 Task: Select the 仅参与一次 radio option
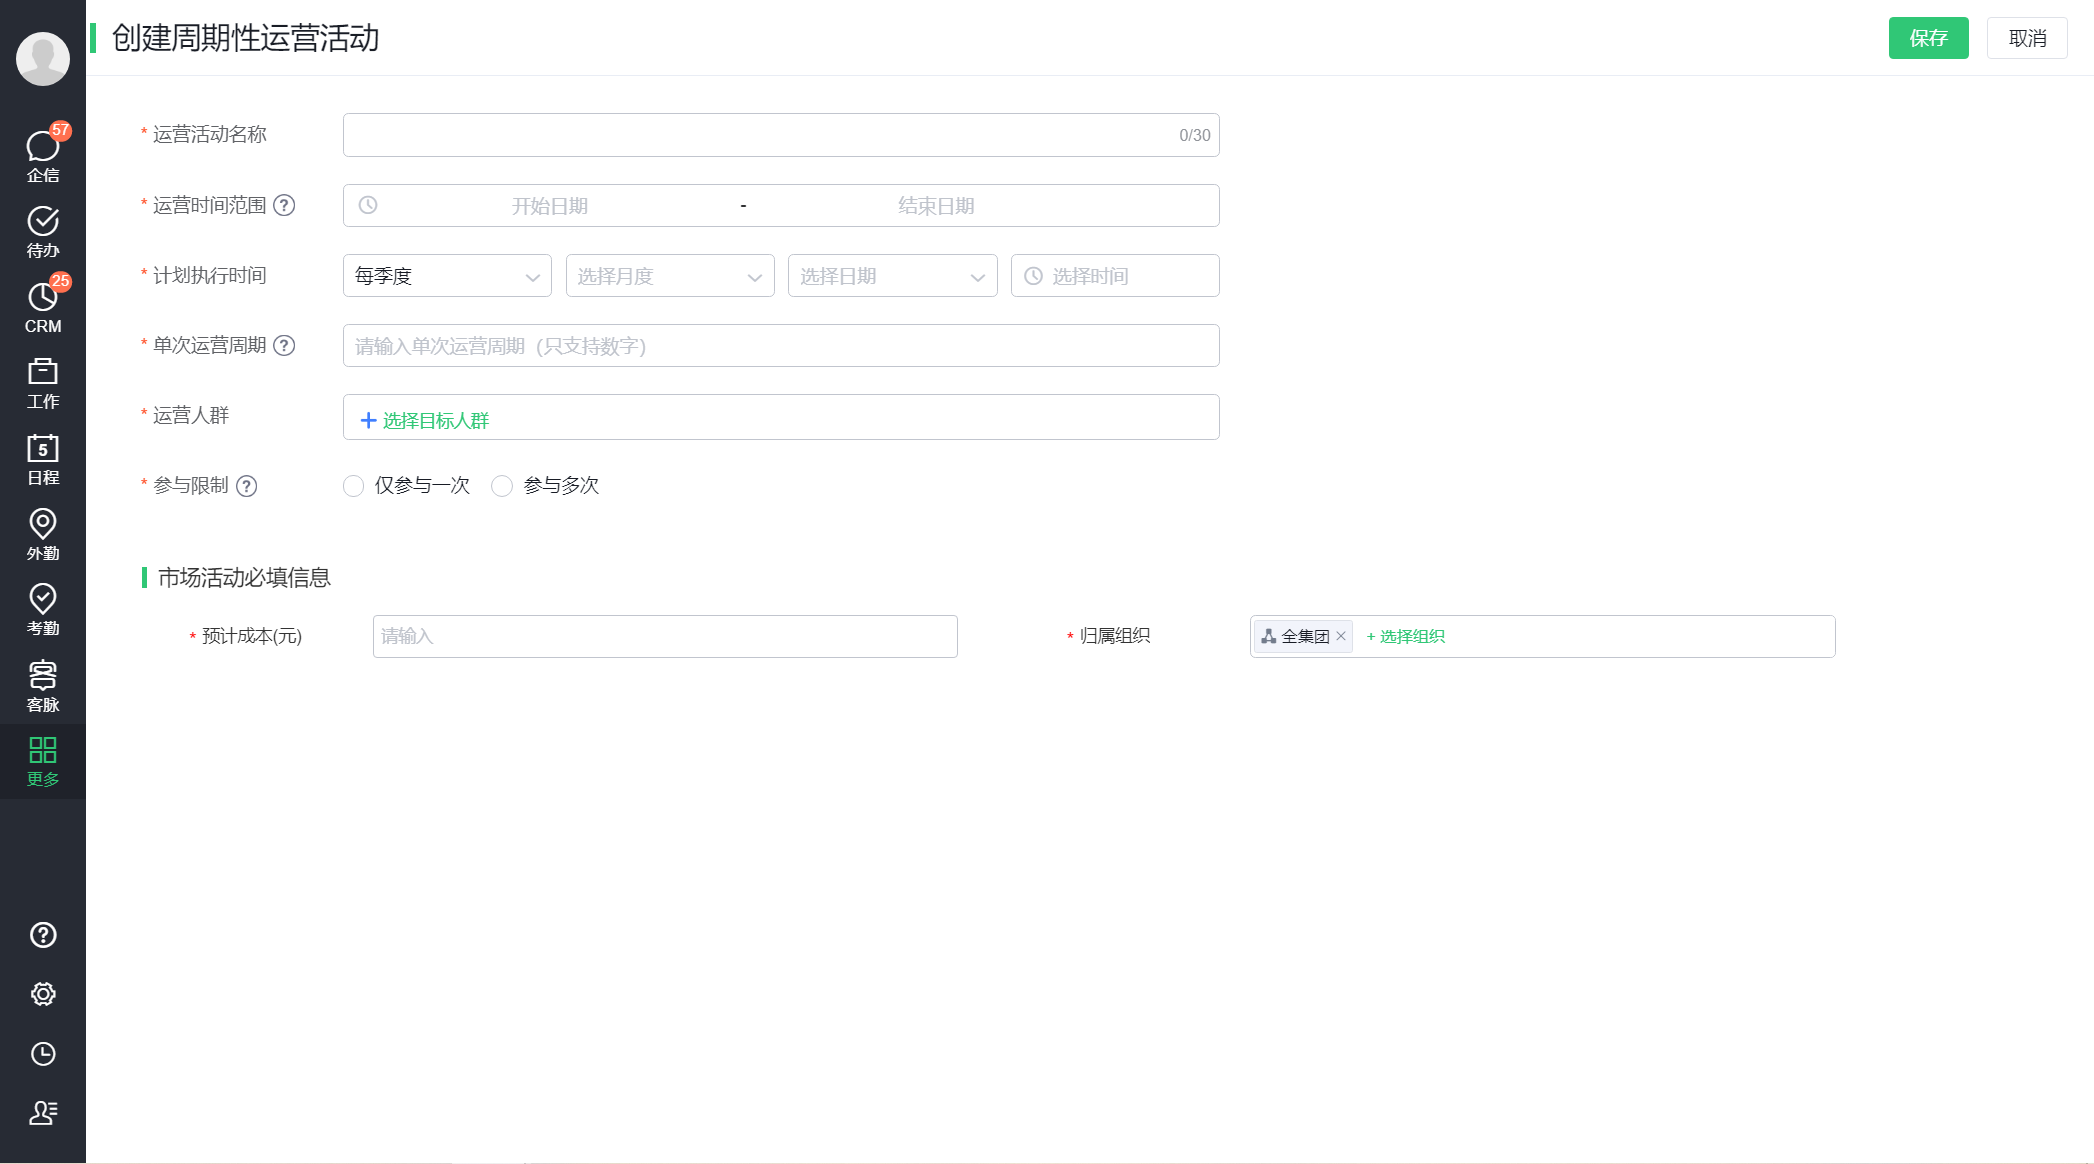(353, 486)
